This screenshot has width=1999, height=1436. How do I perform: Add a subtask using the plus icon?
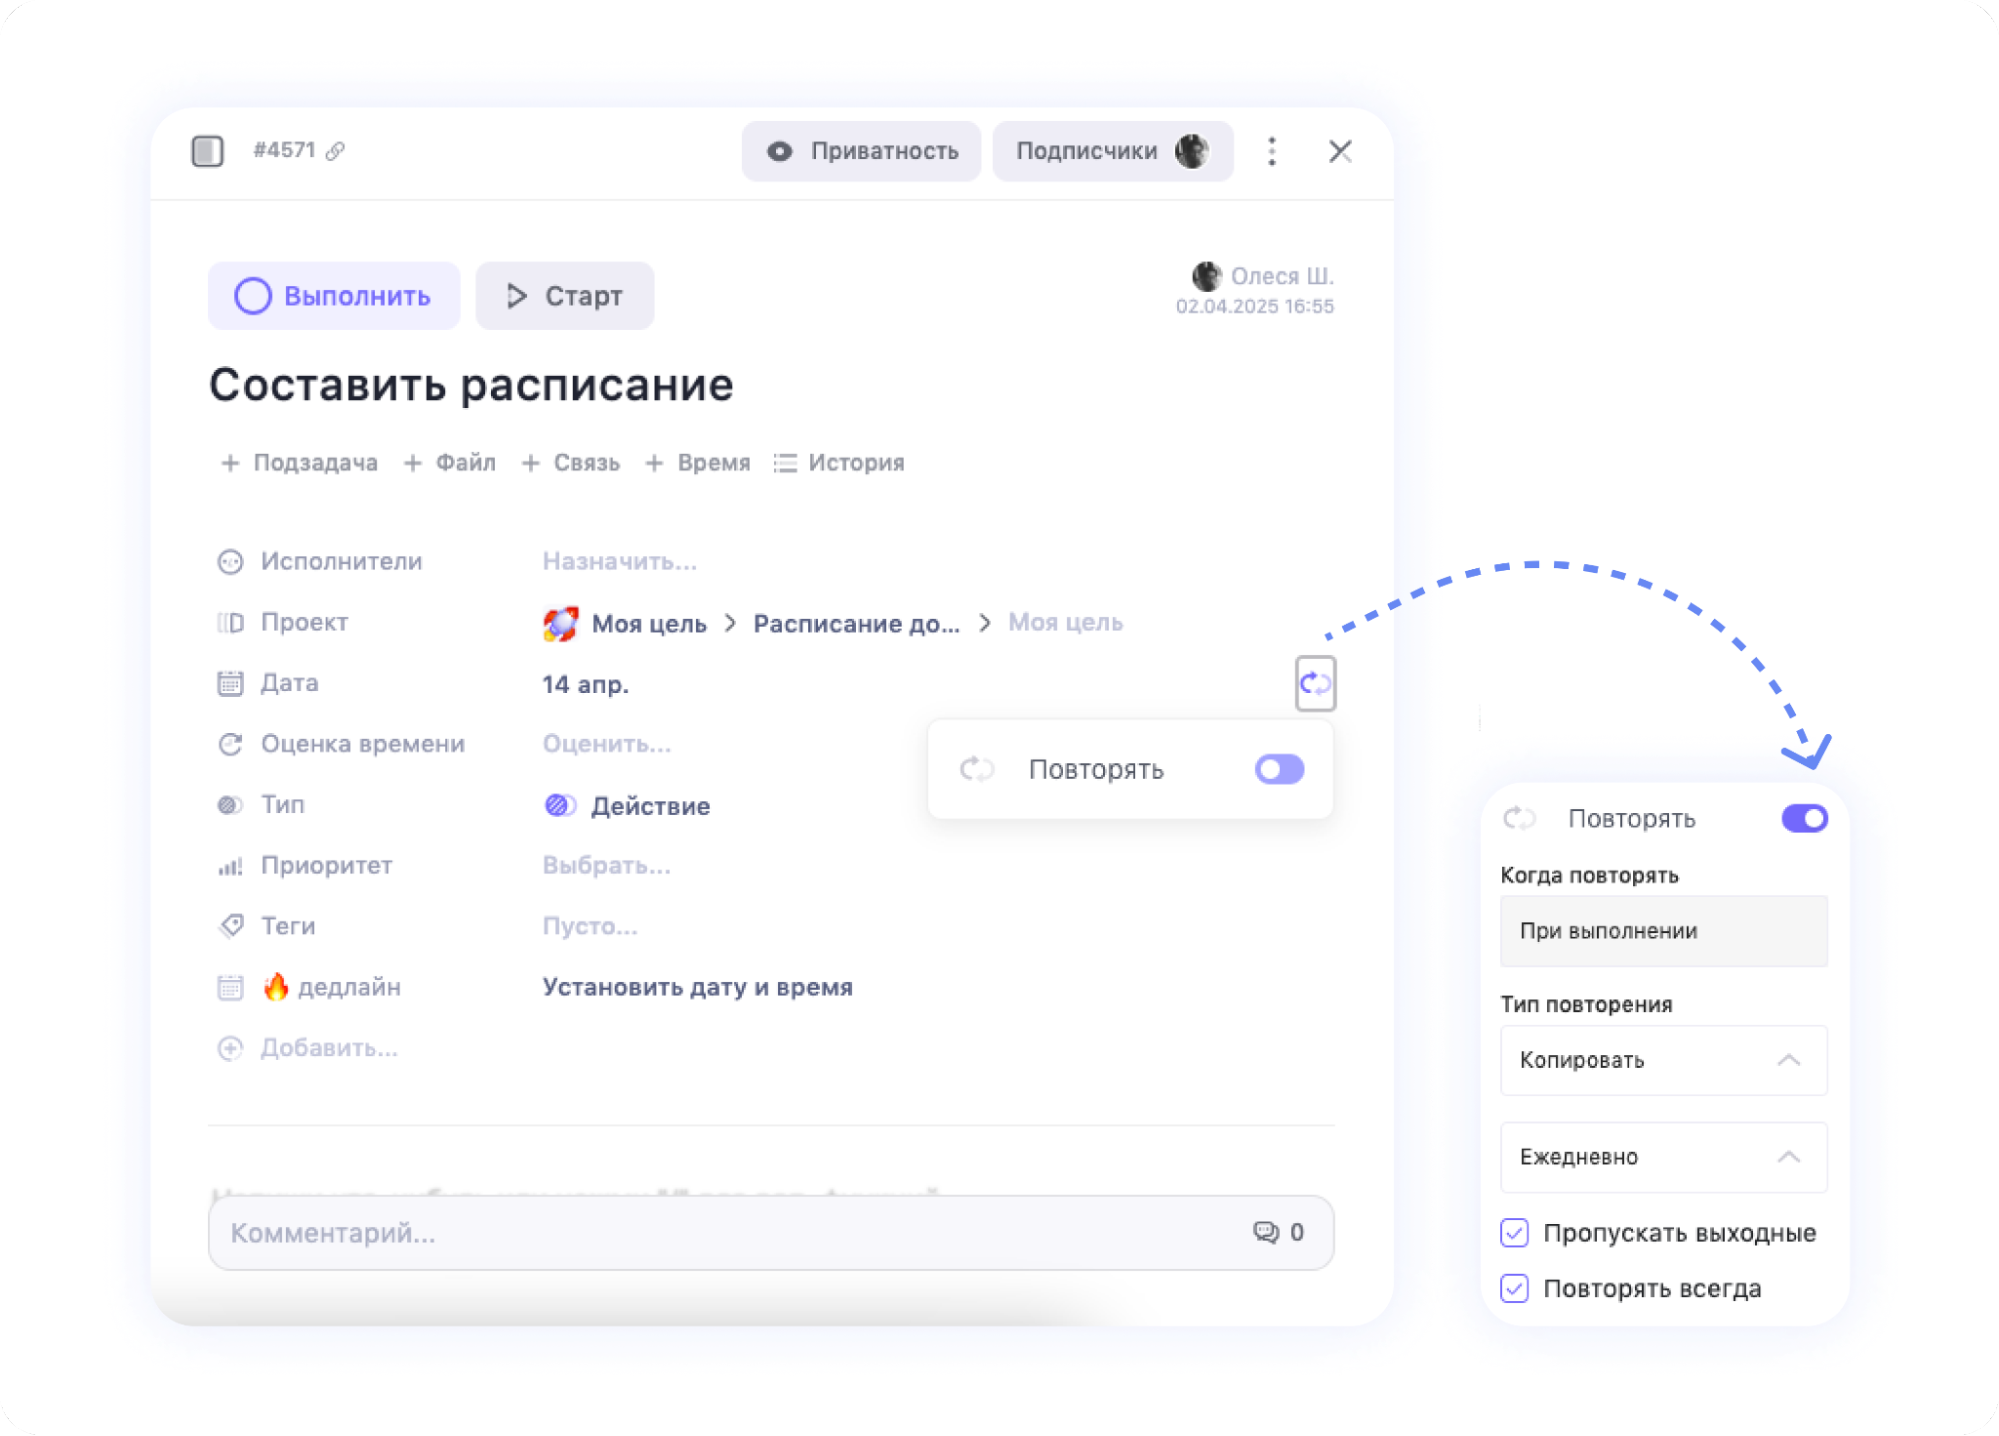tap(229, 462)
